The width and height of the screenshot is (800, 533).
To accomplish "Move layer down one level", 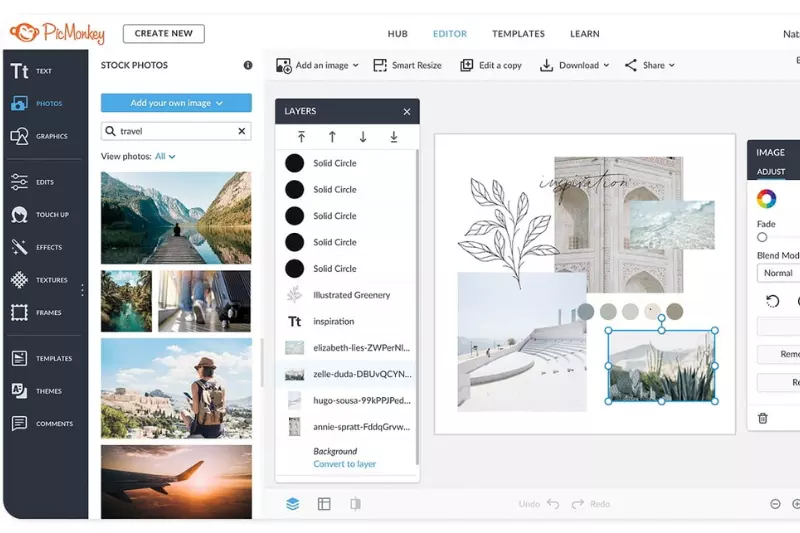I will pyautogui.click(x=363, y=137).
